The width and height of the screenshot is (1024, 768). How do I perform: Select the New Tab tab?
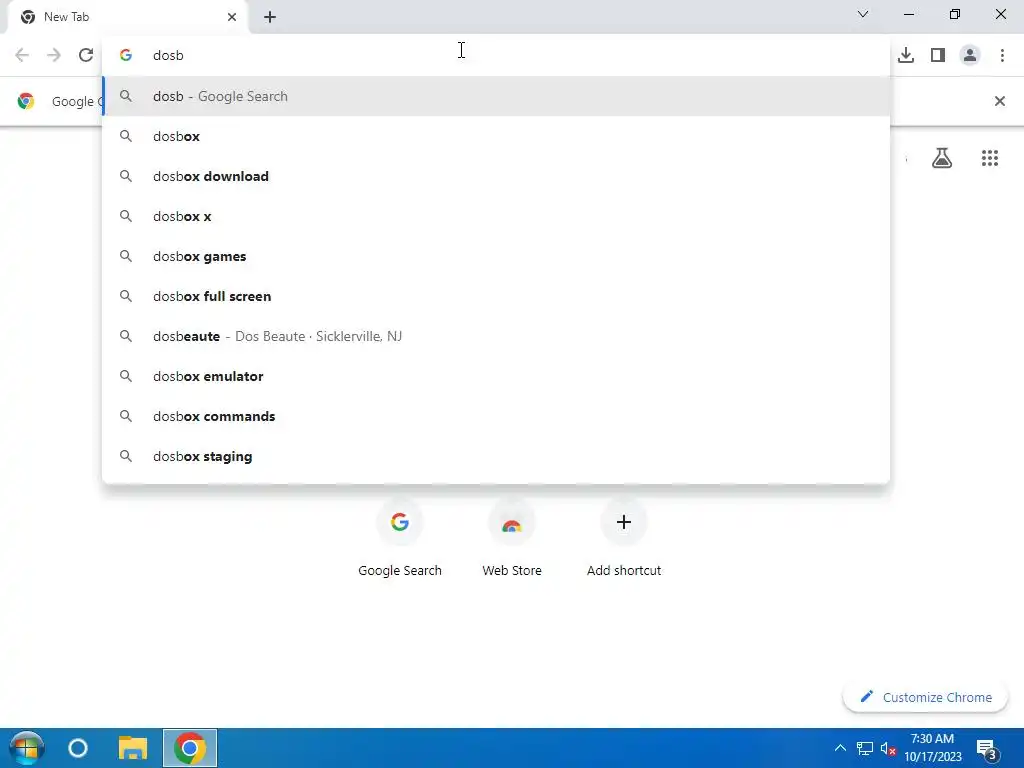(x=127, y=17)
